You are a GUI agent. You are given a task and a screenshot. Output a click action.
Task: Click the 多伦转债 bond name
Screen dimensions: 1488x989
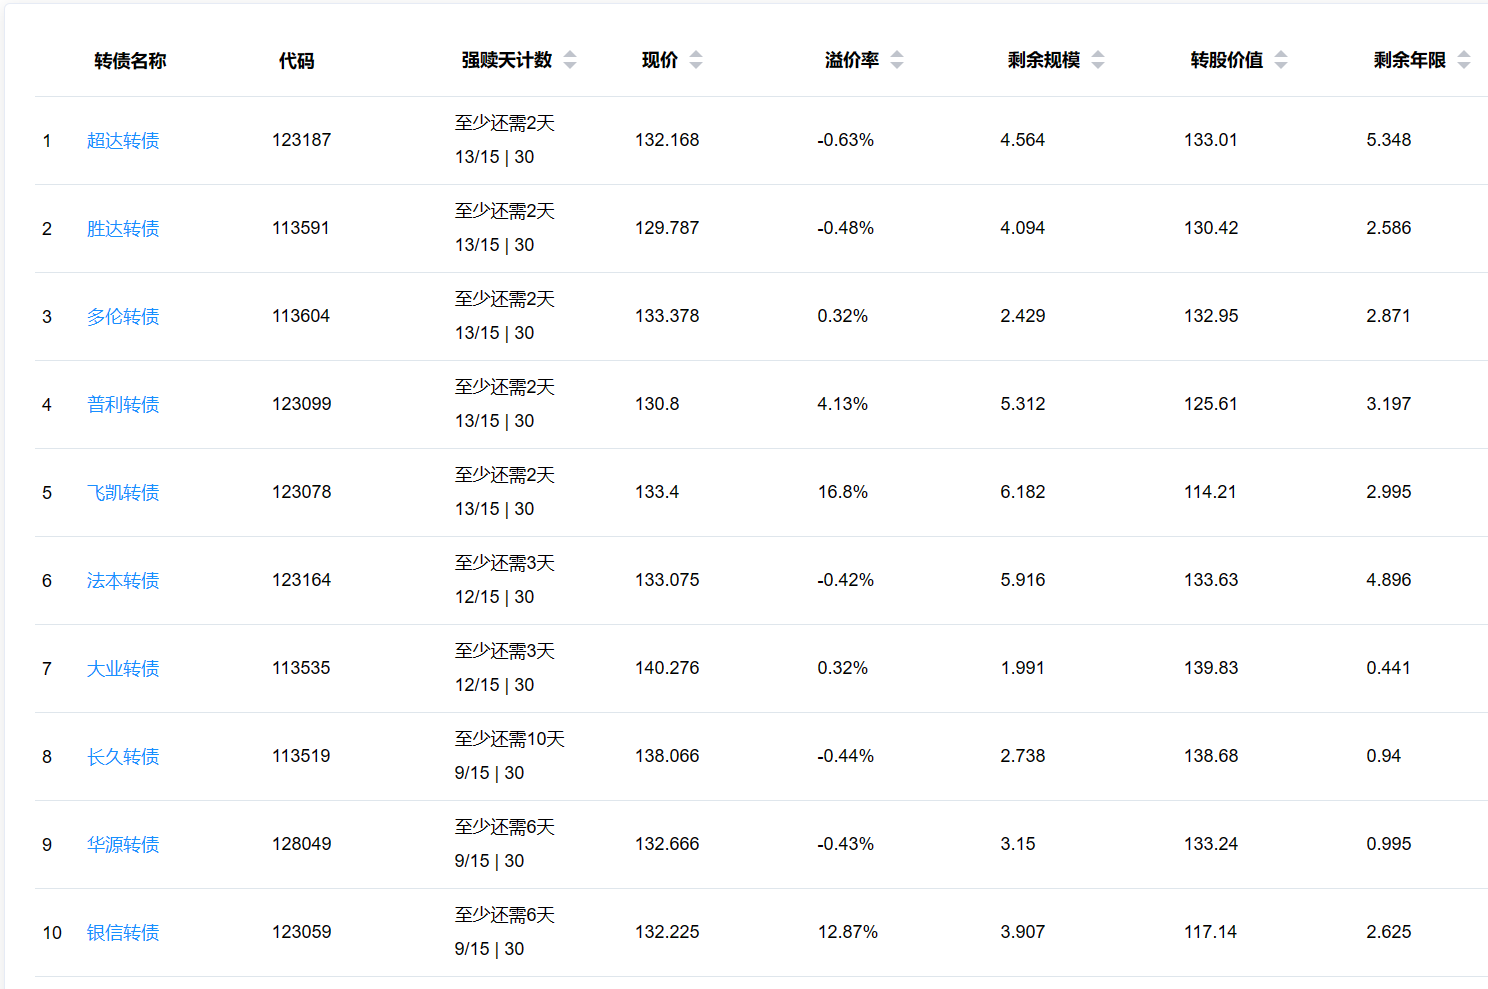(x=123, y=317)
